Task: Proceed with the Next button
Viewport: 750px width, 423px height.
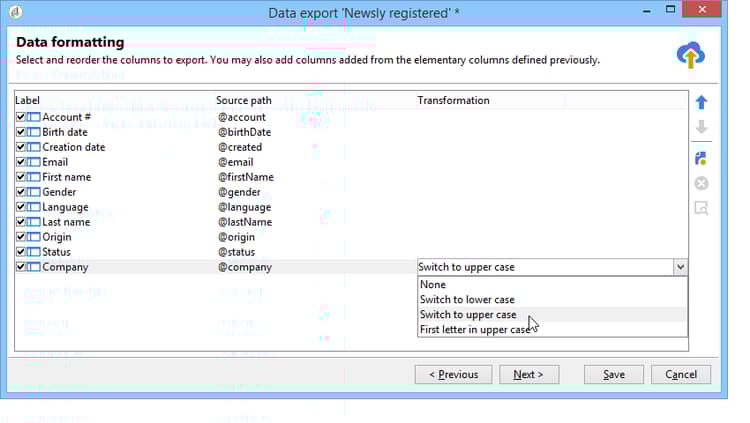Action: [529, 374]
